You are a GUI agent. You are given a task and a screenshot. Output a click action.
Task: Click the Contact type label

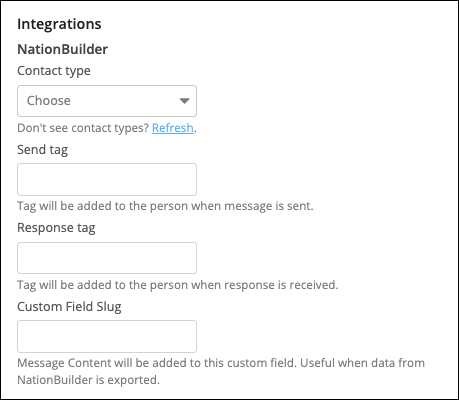54,71
